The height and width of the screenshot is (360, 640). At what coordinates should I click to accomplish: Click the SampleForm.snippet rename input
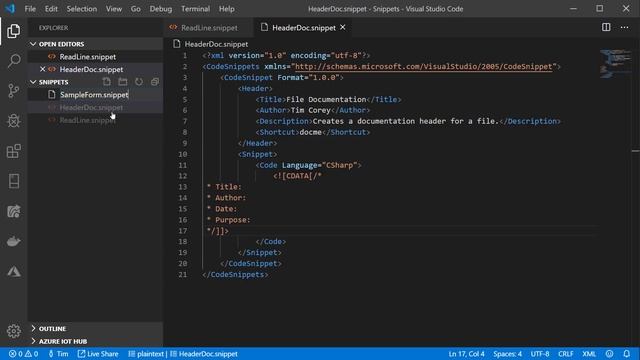tap(94, 94)
